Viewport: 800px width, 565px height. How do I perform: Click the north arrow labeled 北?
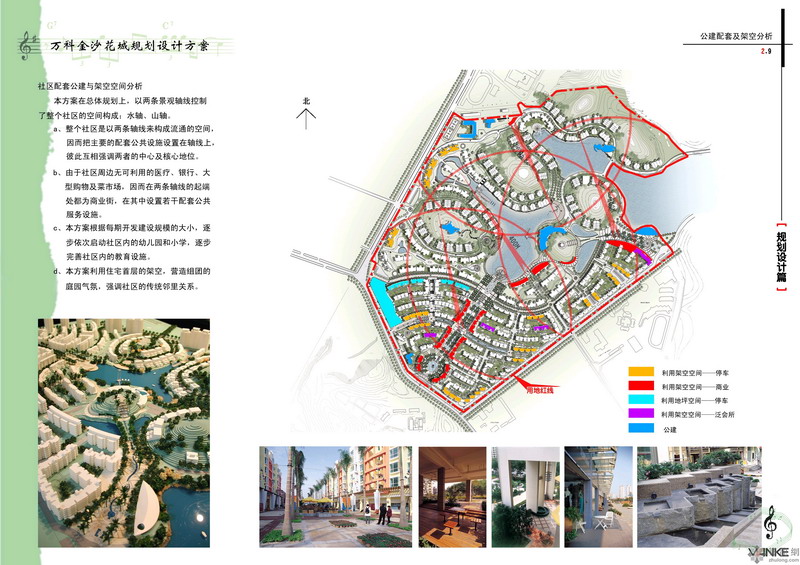[306, 113]
